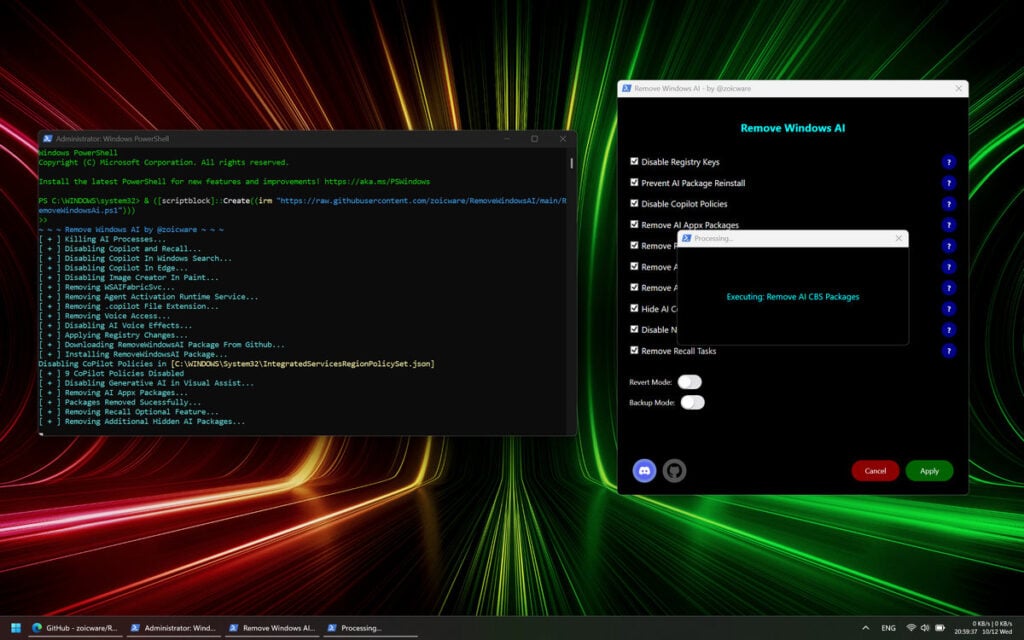Image resolution: width=1024 pixels, height=640 pixels.
Task: Open Wi-Fi network status icon
Action: tap(912, 628)
